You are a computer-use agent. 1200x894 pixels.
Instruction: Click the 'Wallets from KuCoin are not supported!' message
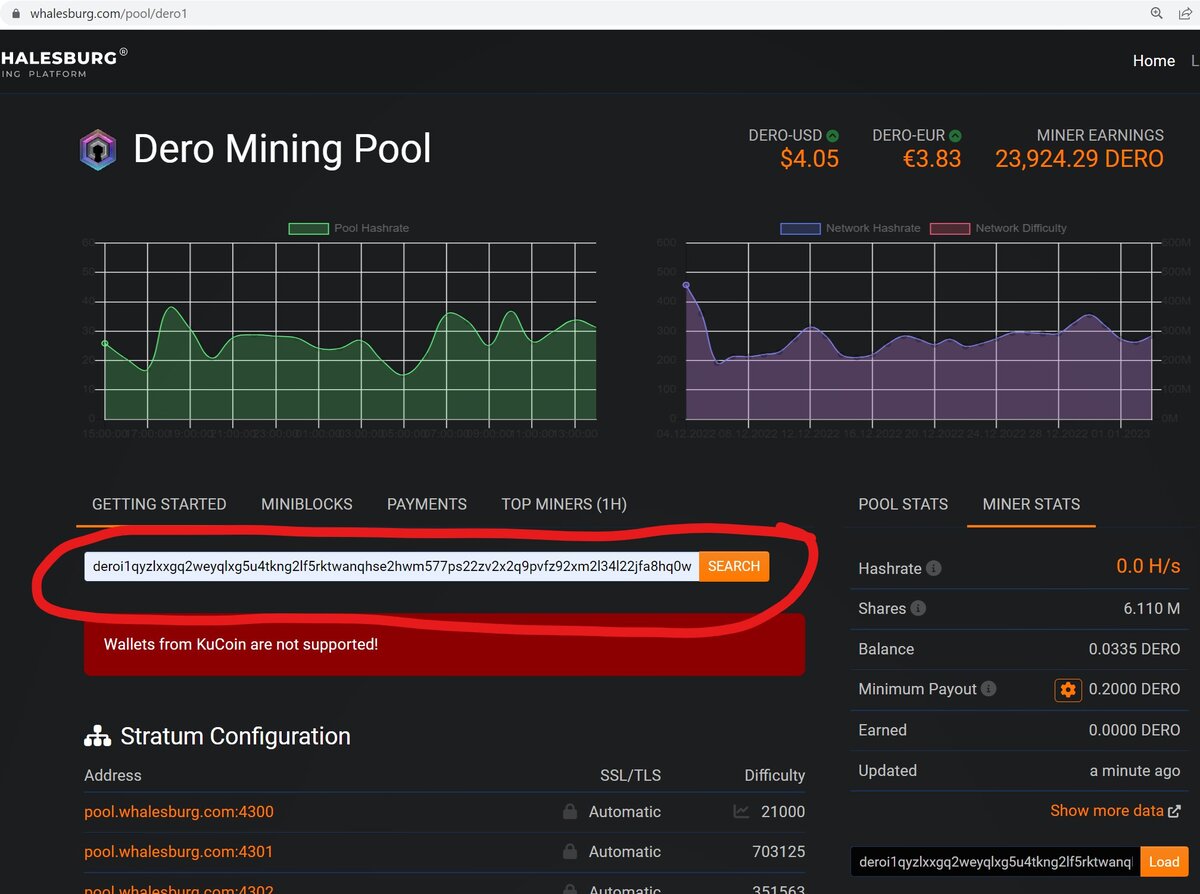click(241, 644)
